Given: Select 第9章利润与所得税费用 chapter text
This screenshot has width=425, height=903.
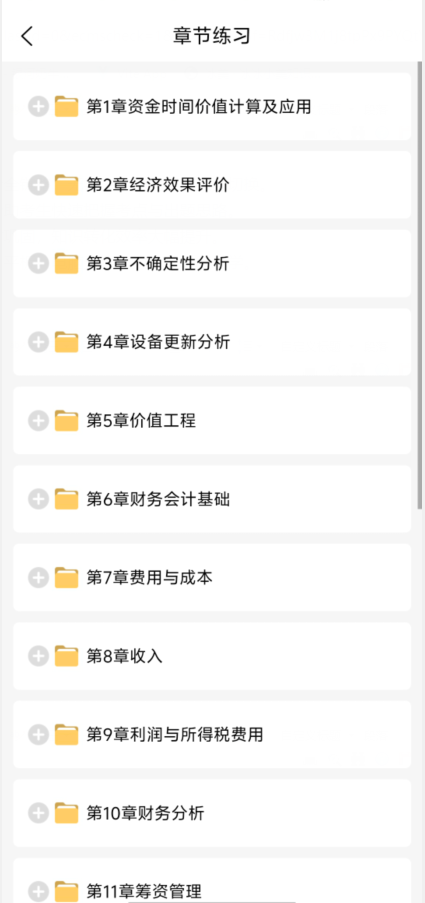Looking at the screenshot, I should pyautogui.click(x=174, y=734).
